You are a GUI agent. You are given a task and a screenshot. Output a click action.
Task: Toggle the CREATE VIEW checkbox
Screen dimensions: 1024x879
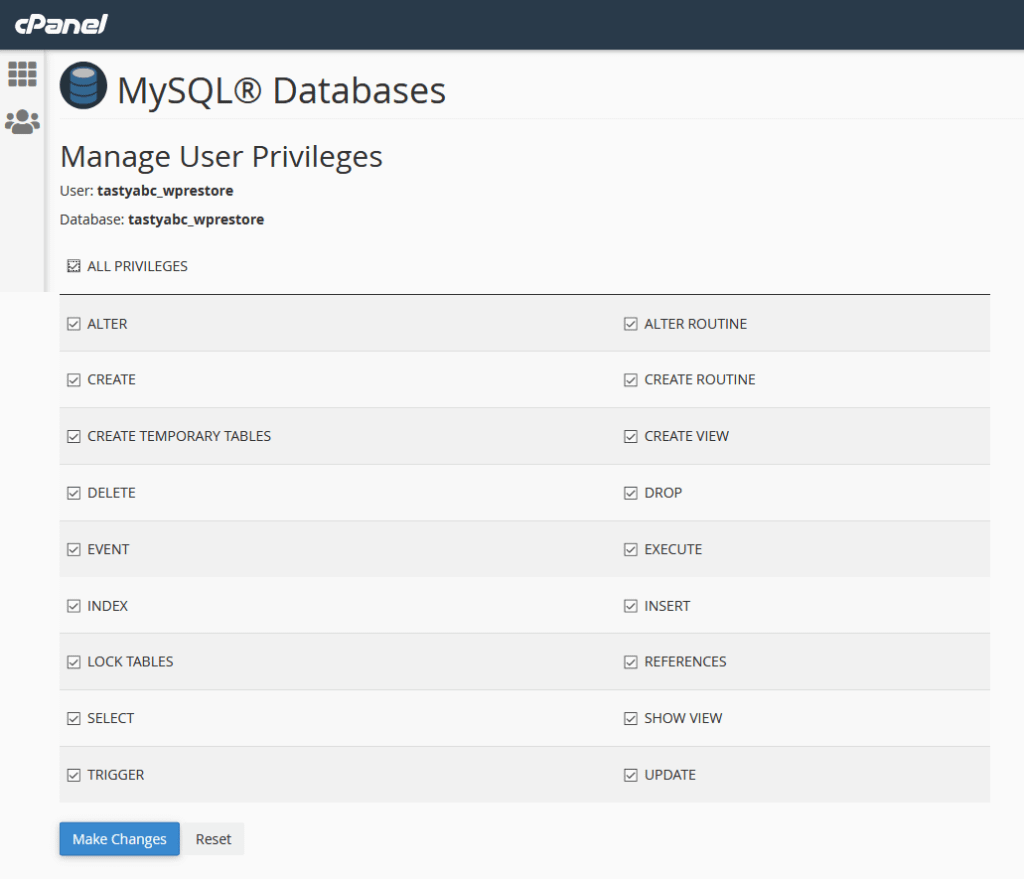click(630, 436)
